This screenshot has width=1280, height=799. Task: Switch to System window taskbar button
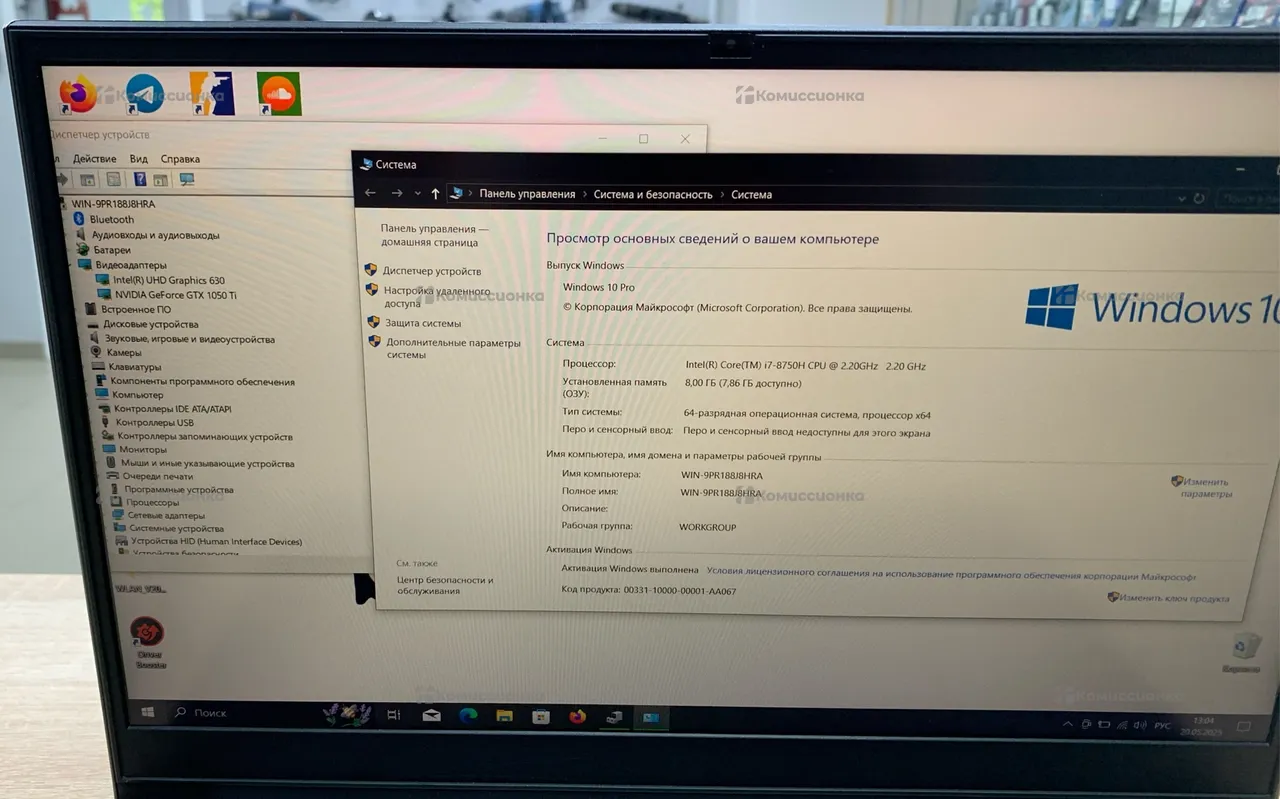click(651, 717)
